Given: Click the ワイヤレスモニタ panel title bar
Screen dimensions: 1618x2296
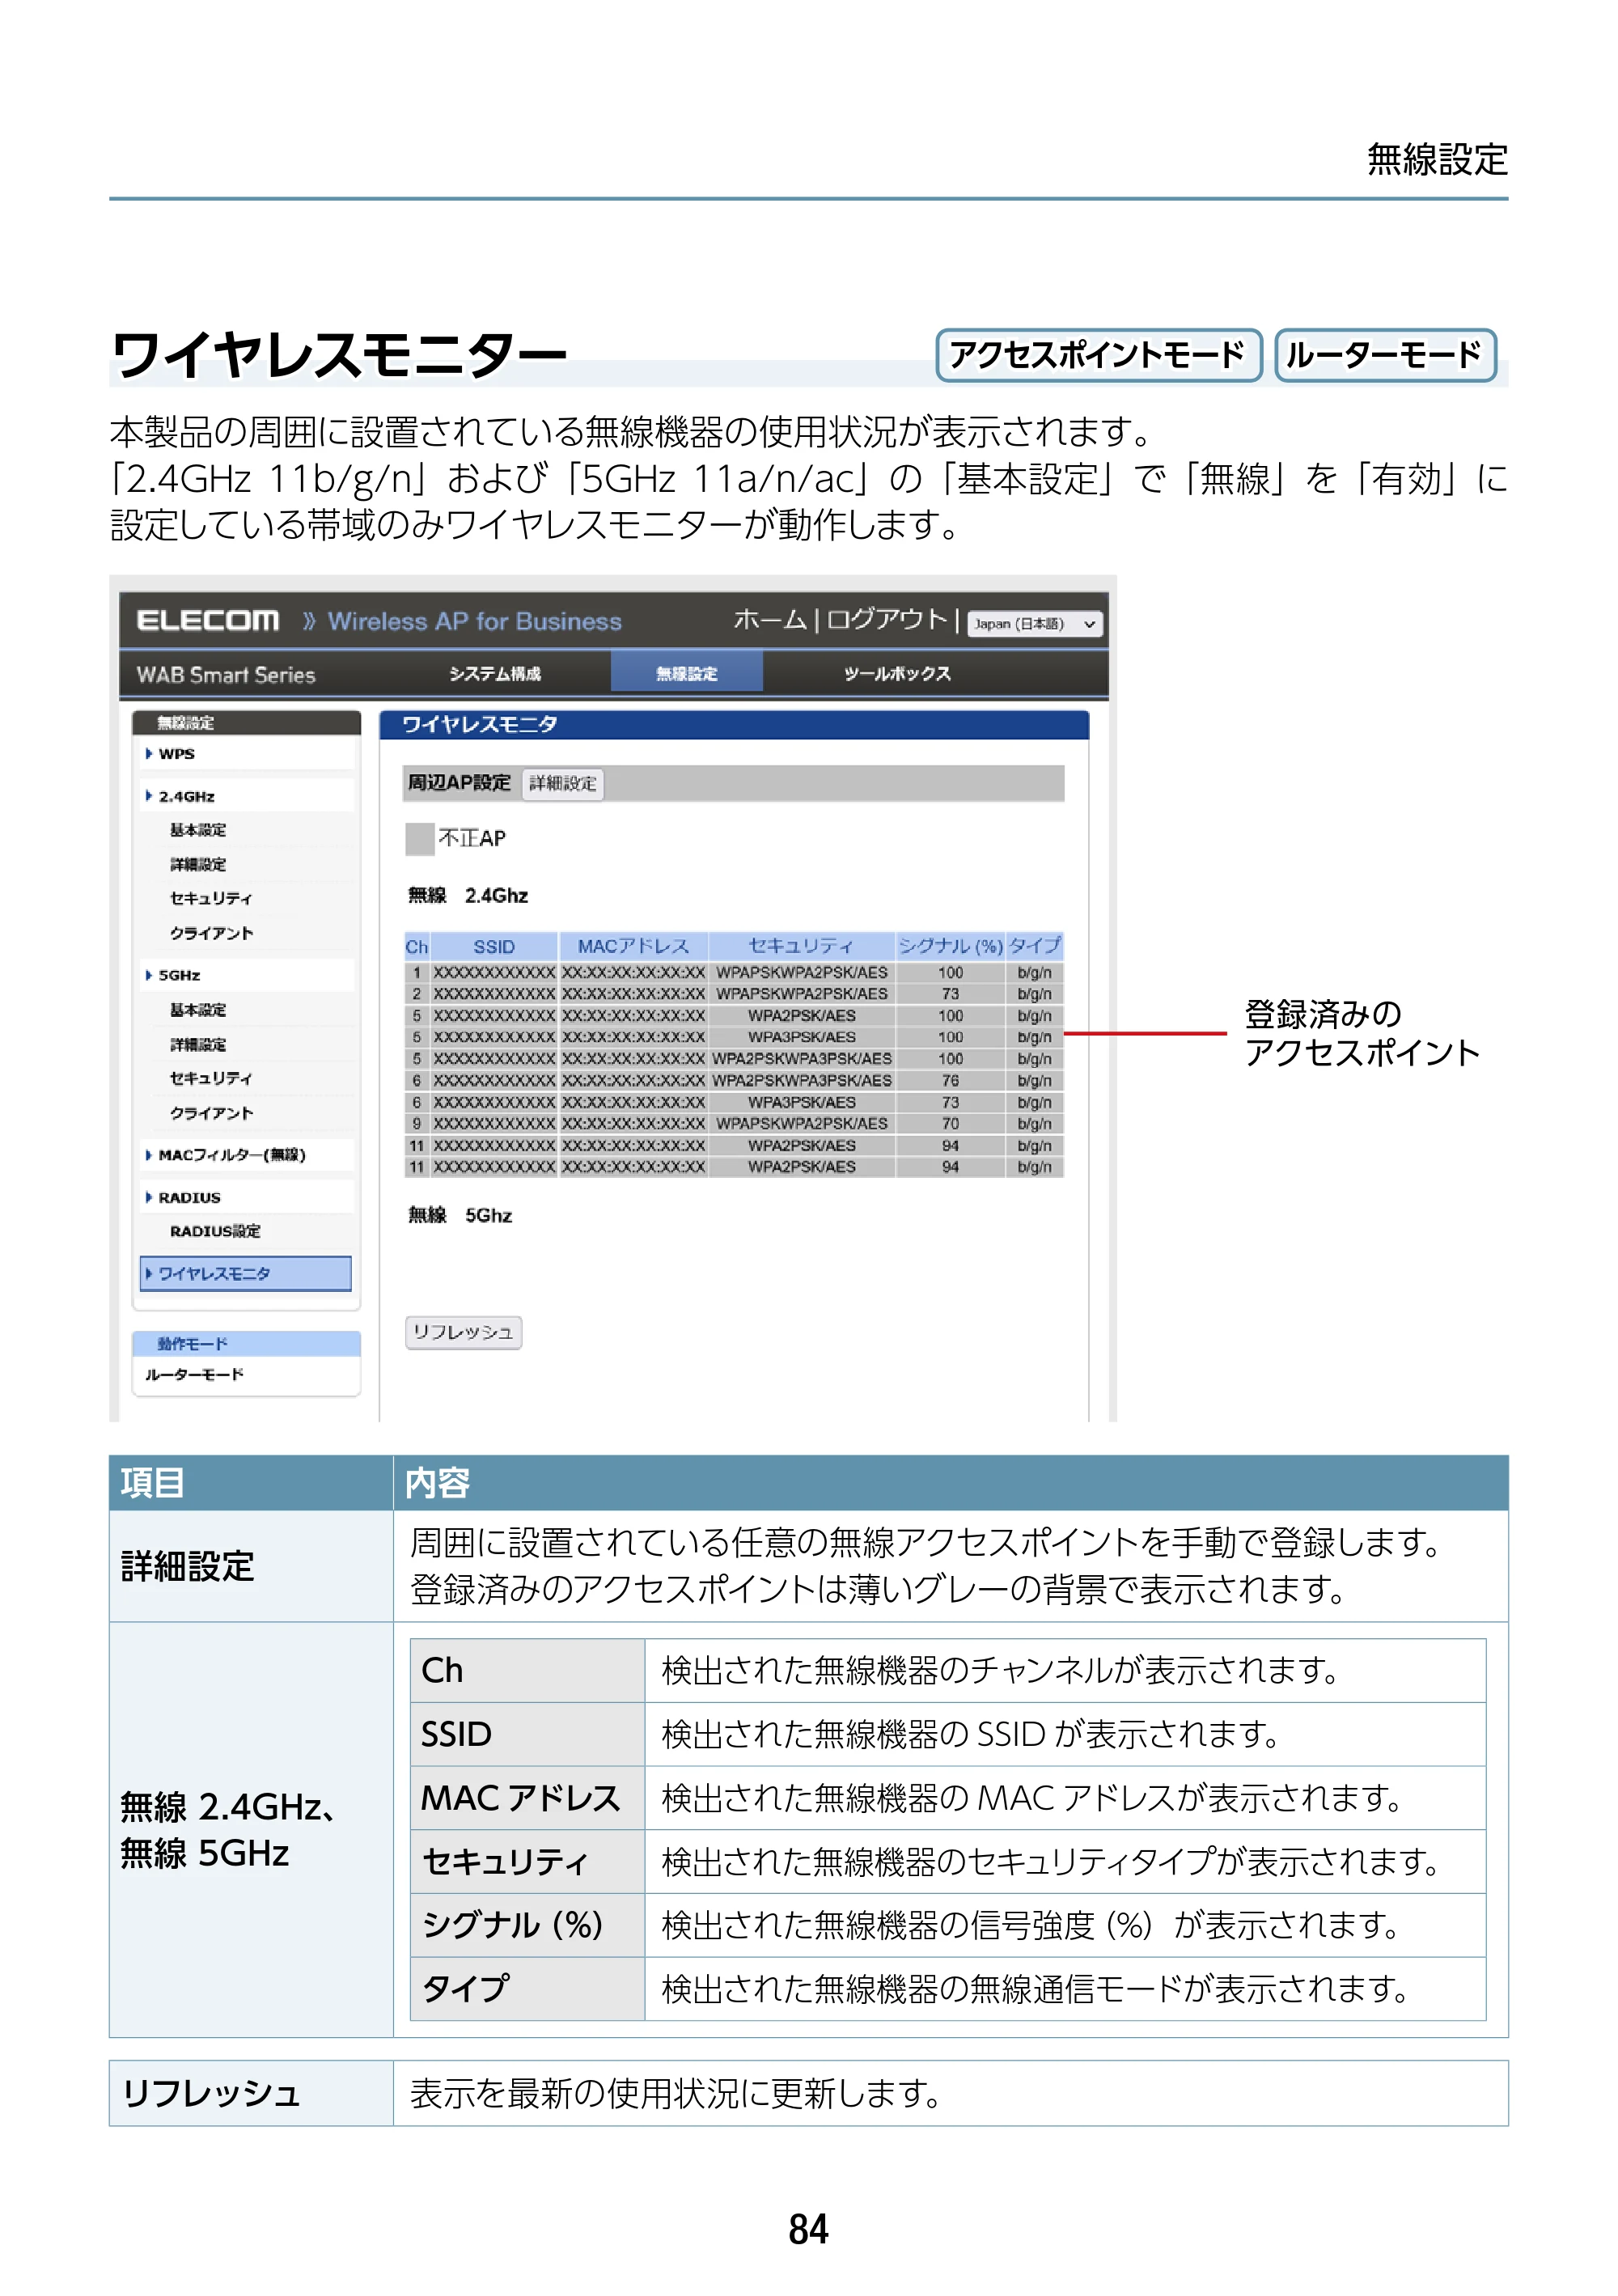Looking at the screenshot, I should (x=733, y=725).
